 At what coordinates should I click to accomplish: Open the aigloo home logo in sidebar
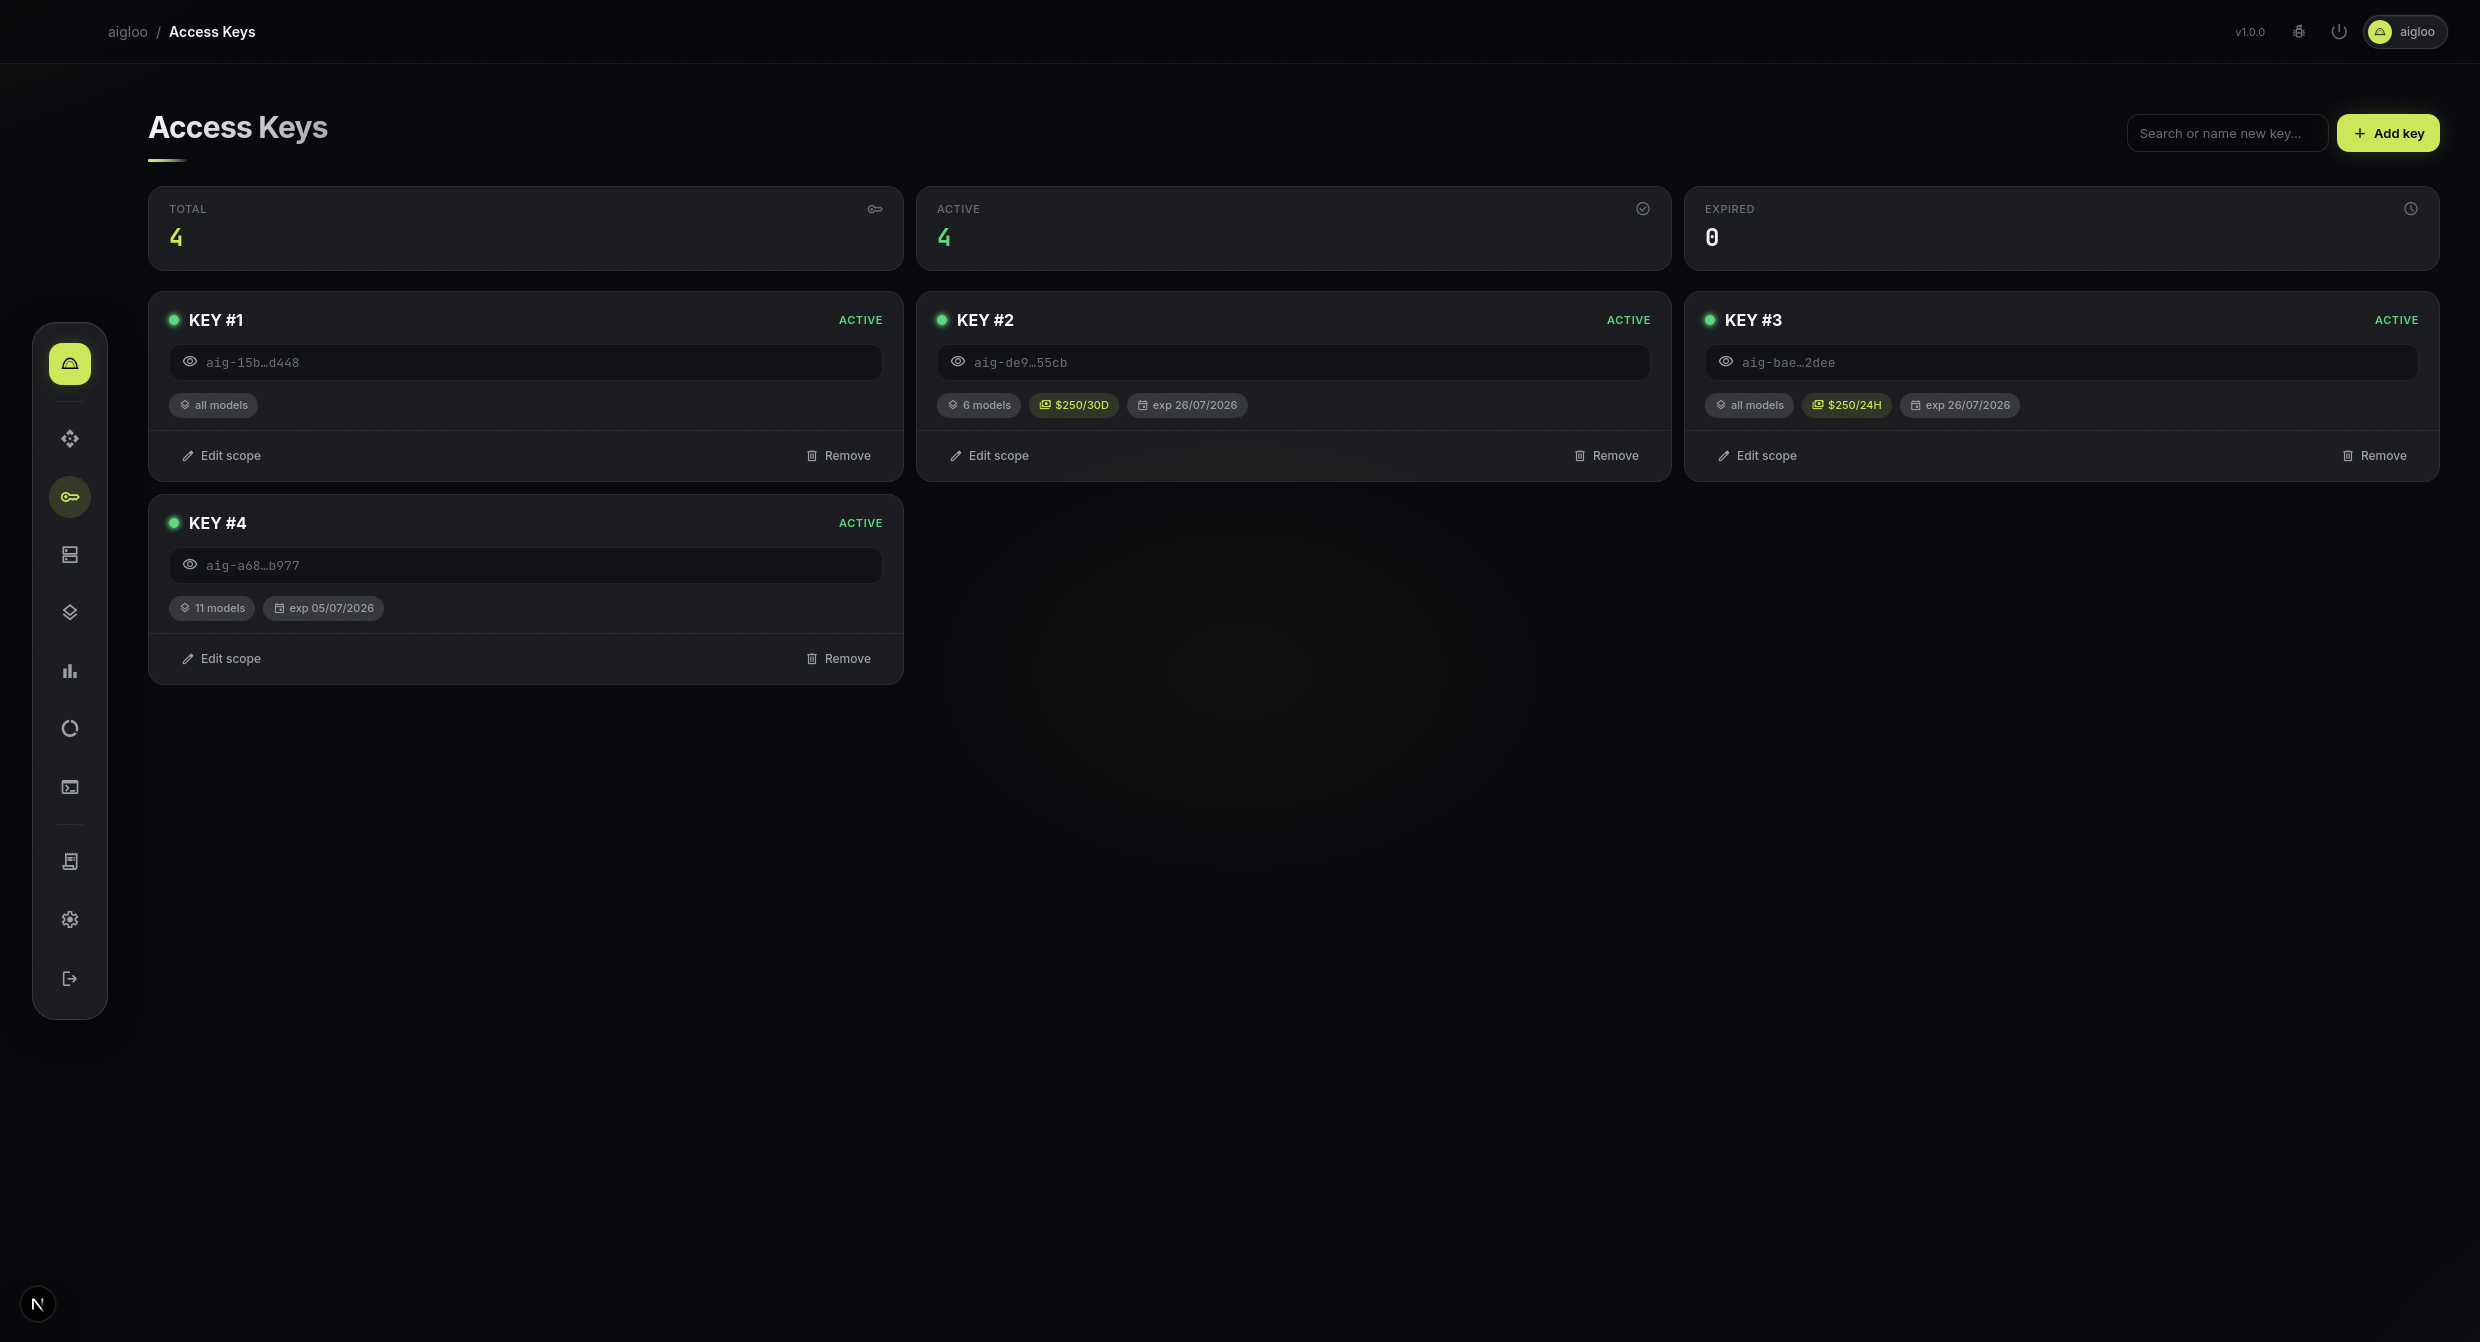pos(70,364)
